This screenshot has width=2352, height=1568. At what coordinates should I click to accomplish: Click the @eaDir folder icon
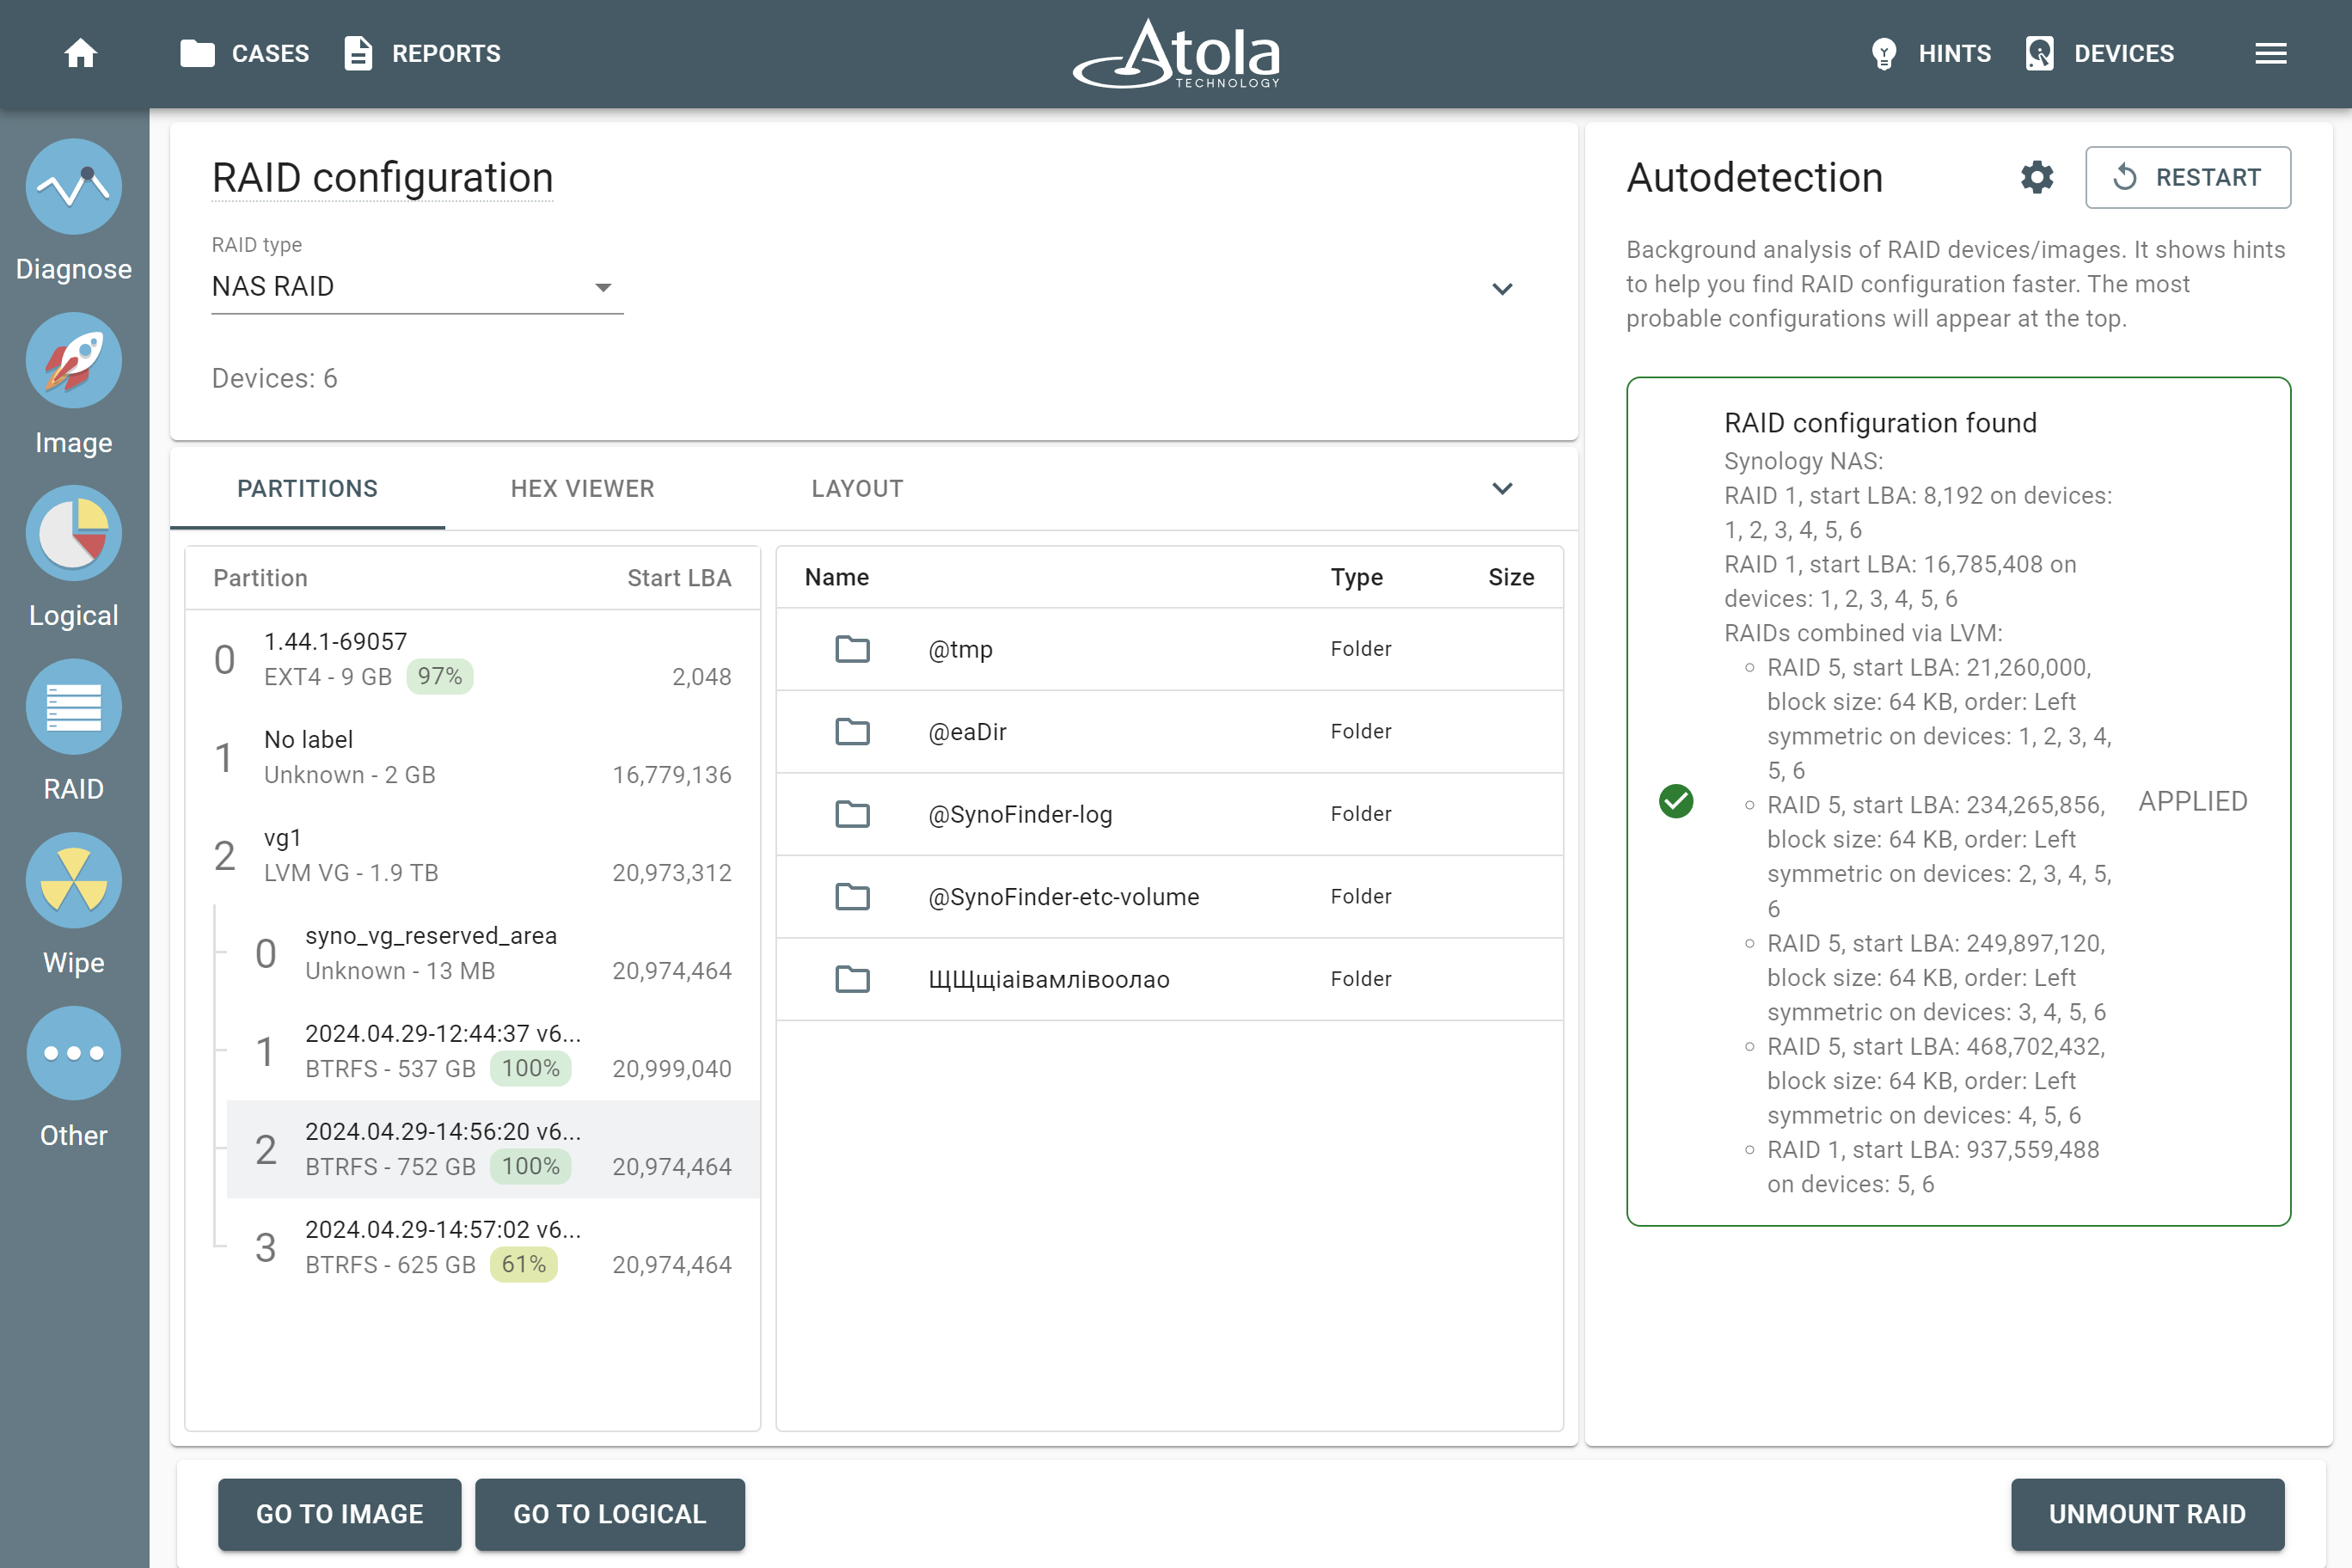pyautogui.click(x=852, y=732)
